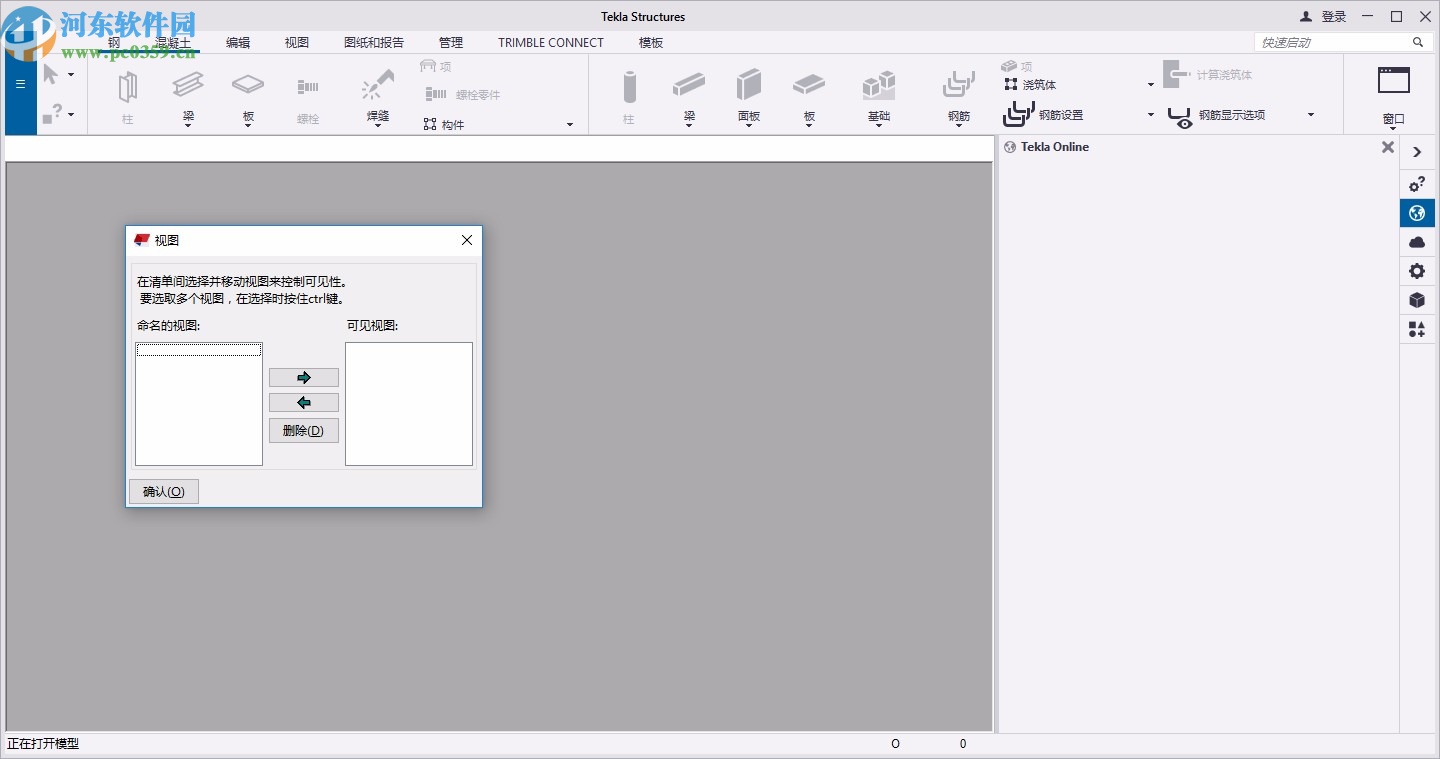Expand side pane with chevron arrow
Screen dimensions: 1440x759
[1417, 152]
